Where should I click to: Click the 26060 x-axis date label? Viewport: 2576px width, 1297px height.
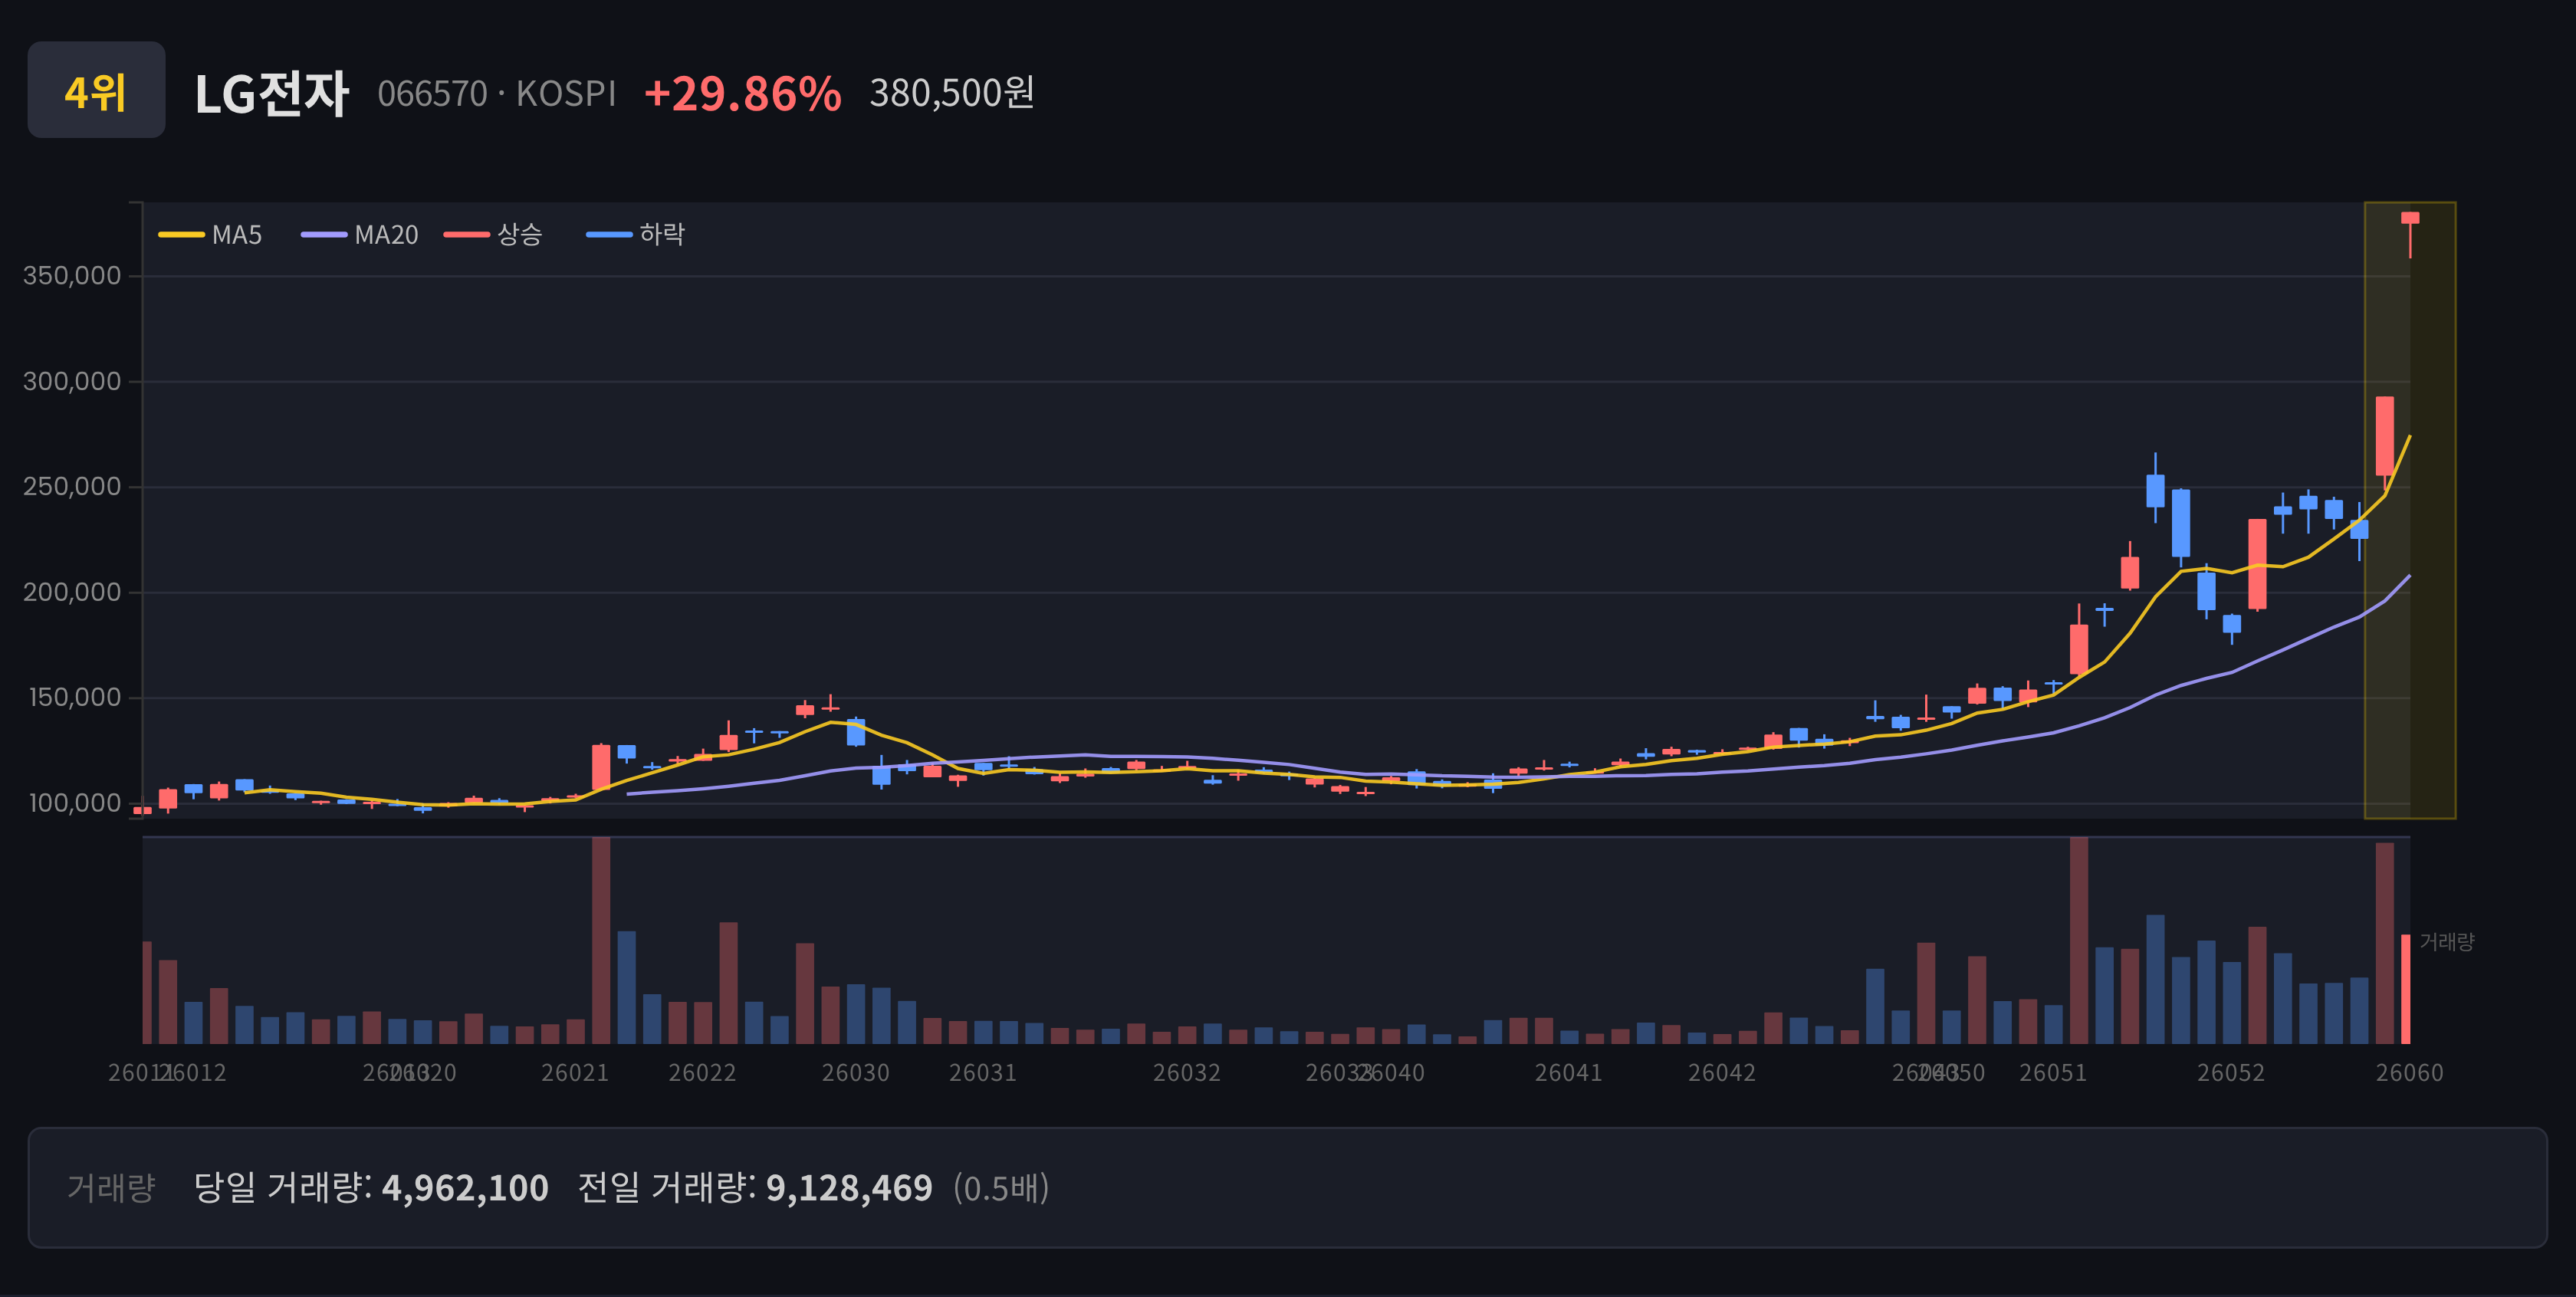[x=2410, y=1073]
